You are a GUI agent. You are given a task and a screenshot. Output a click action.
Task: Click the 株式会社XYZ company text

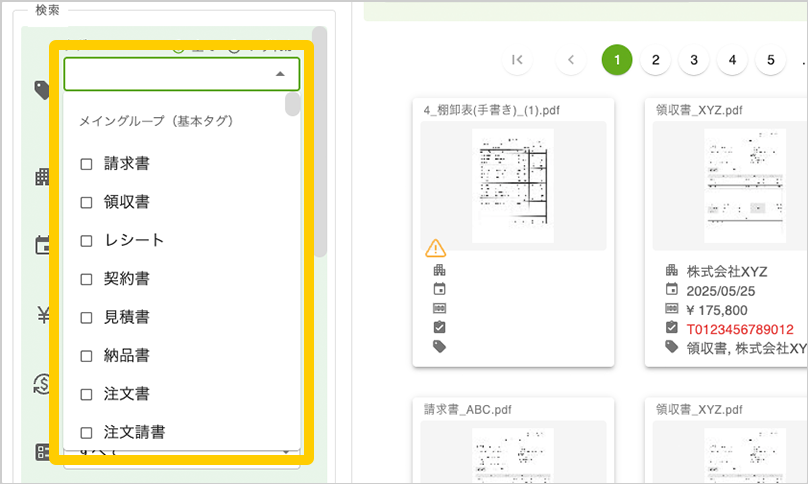pos(727,272)
